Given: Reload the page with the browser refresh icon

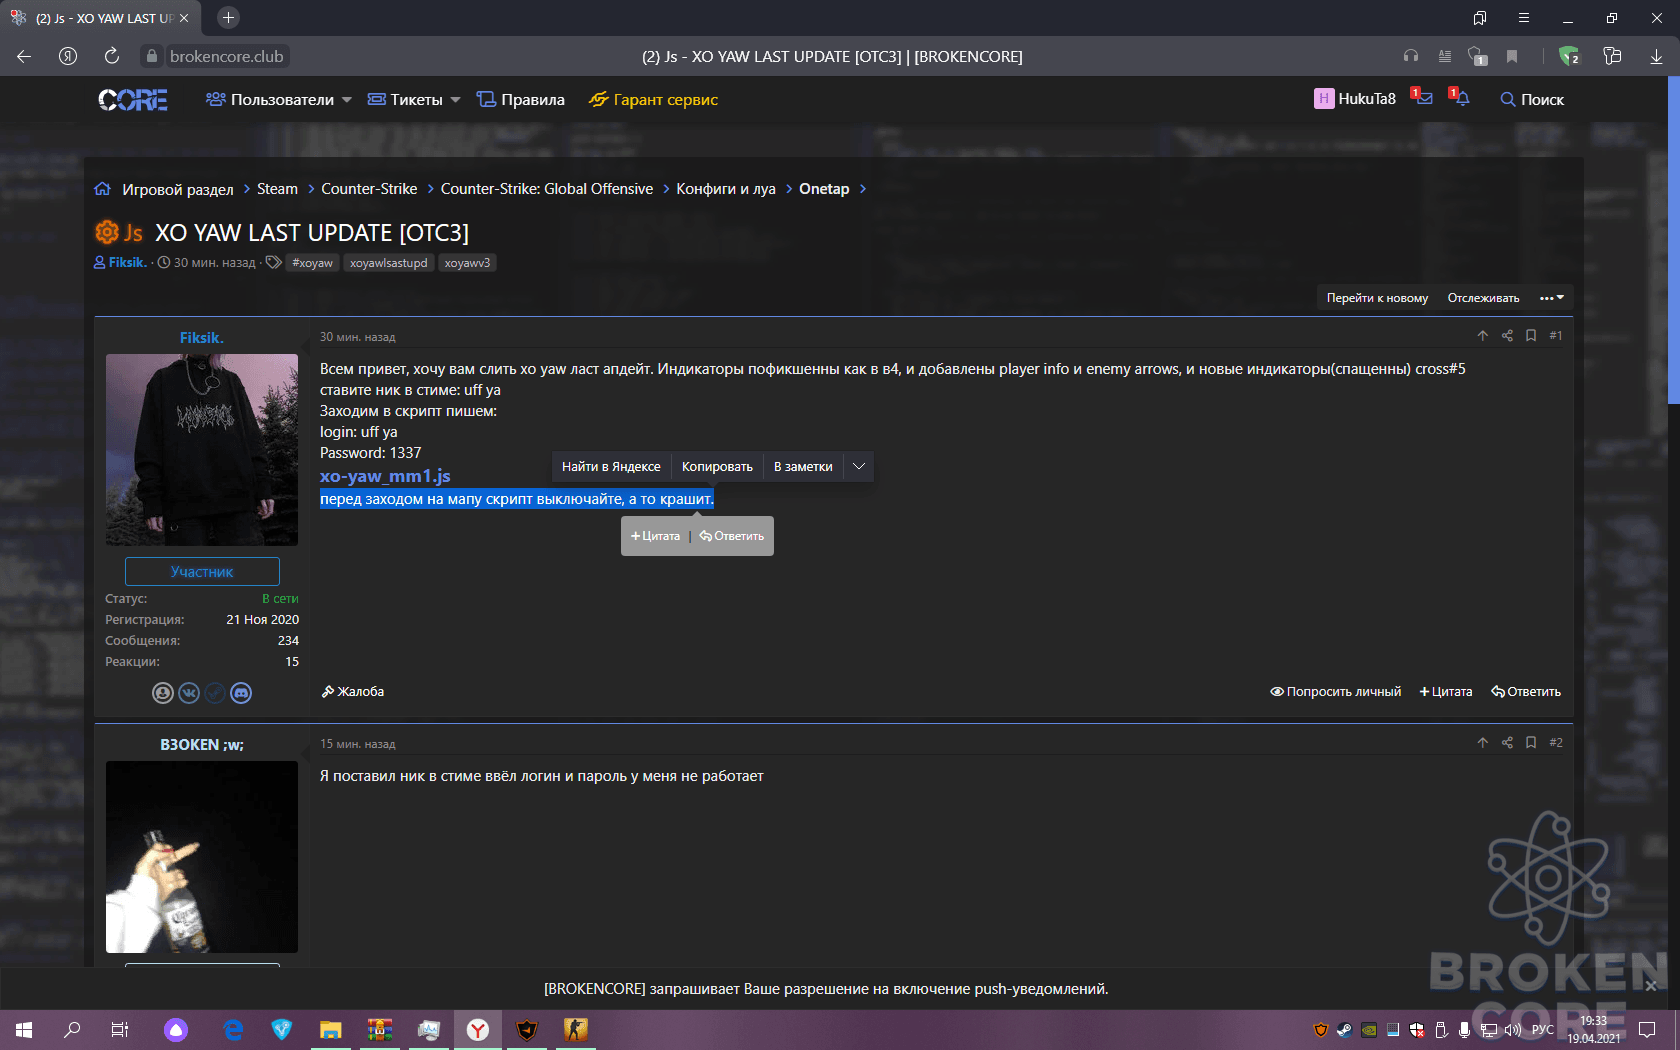Looking at the screenshot, I should point(112,56).
